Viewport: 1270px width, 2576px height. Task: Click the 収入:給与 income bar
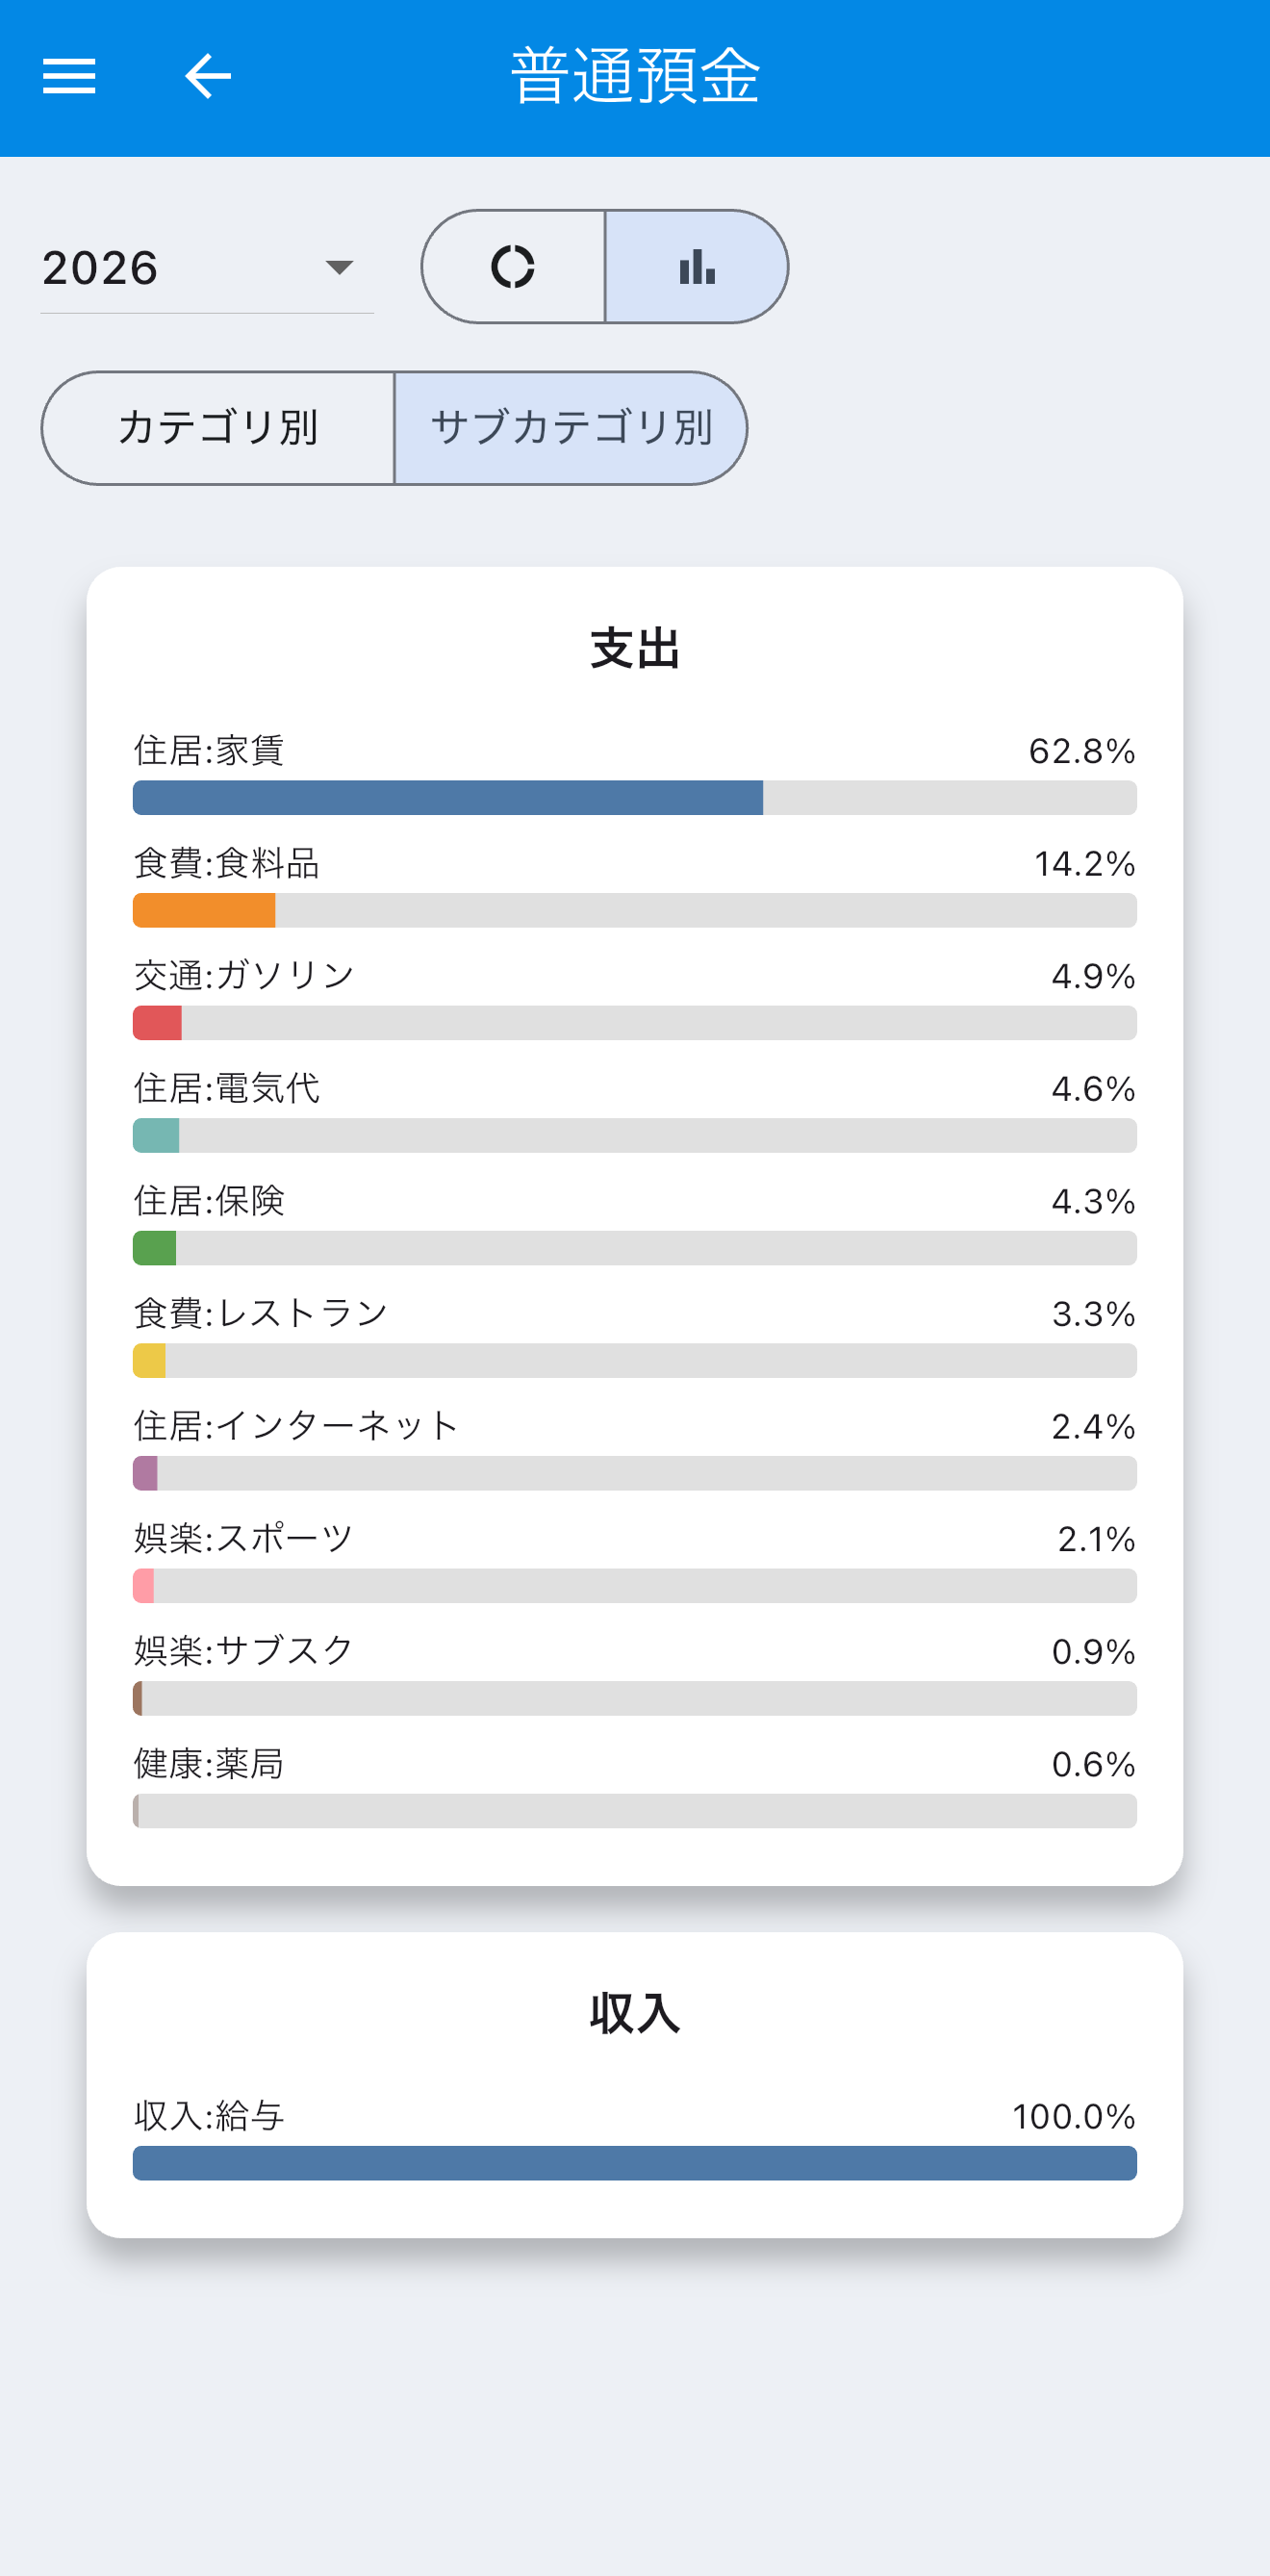(635, 2163)
